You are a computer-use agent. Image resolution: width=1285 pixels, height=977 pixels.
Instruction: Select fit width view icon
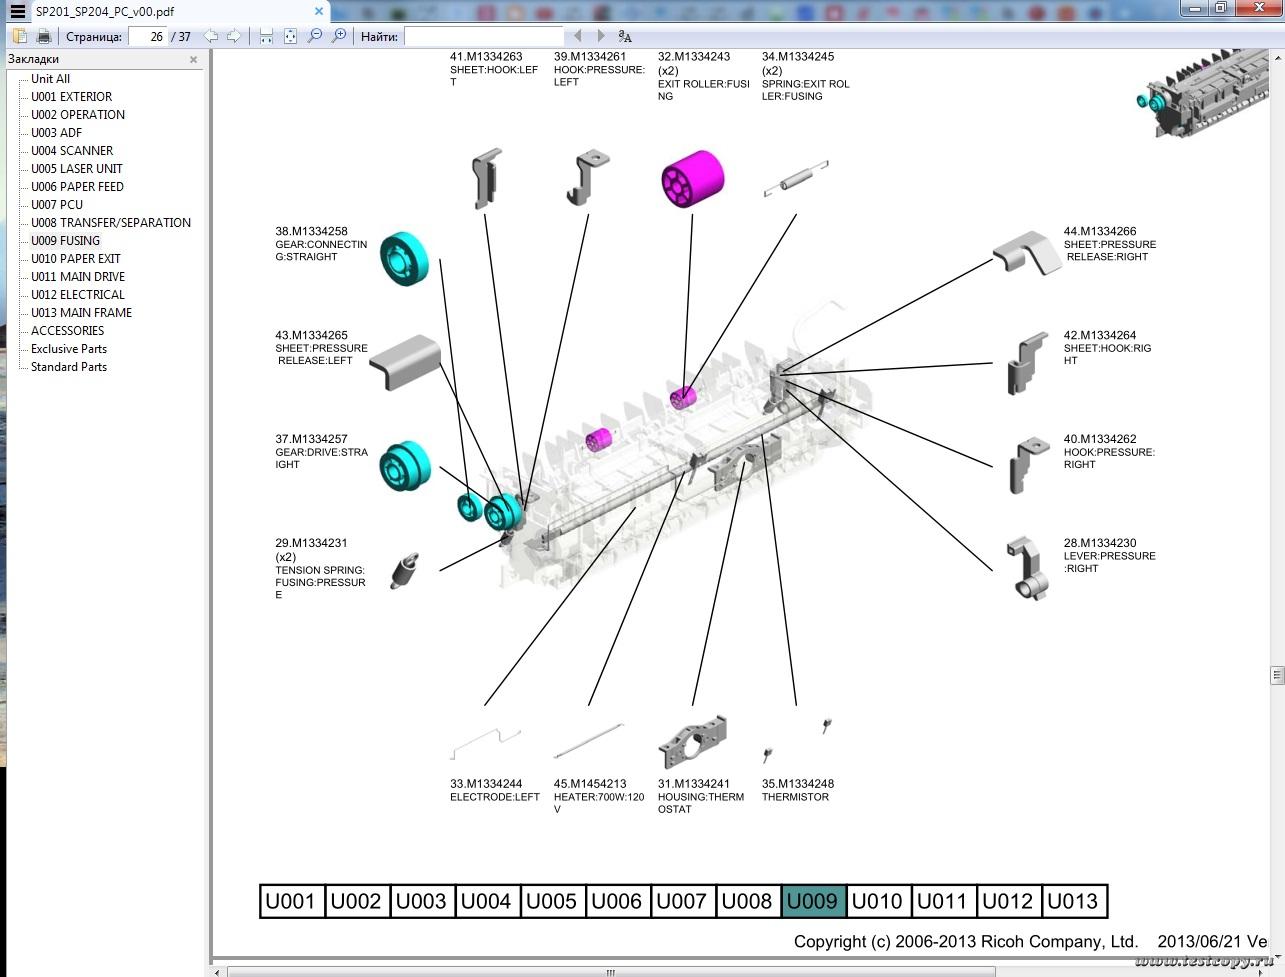click(x=266, y=36)
